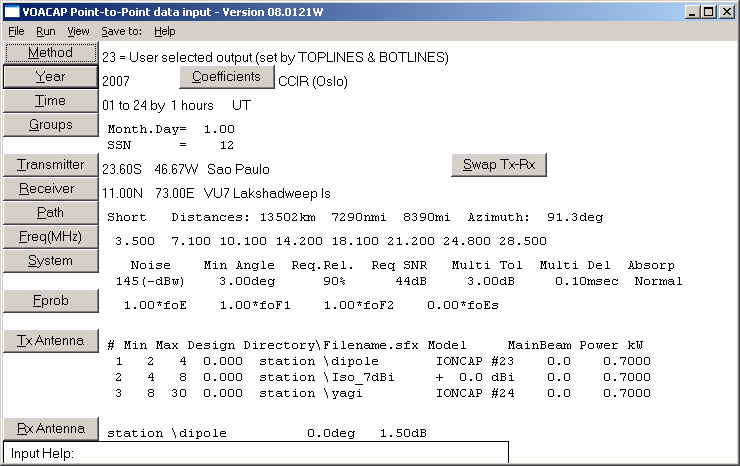Click the noise value 145(-dBw)

150,281
